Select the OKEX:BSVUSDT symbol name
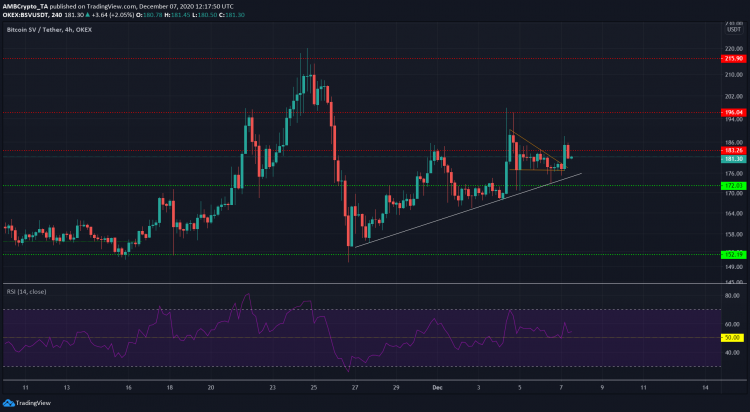The image size is (750, 412). click(29, 14)
